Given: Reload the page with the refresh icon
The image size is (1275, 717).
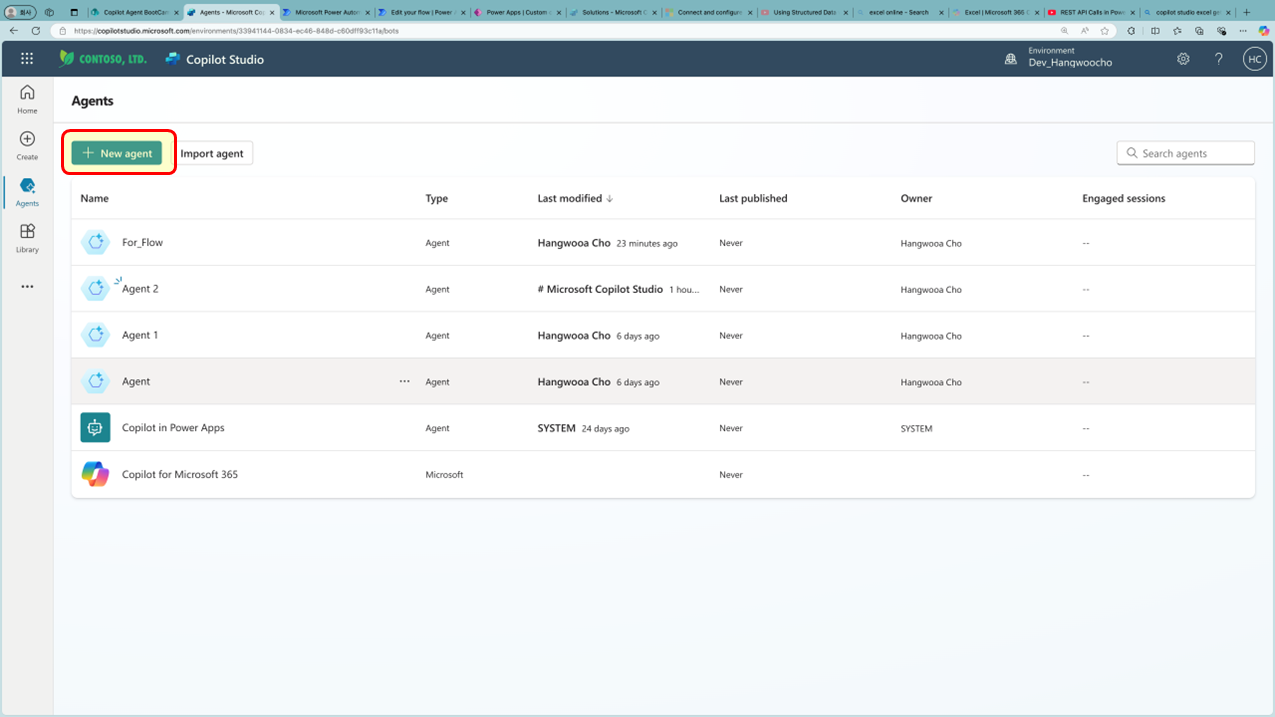Looking at the screenshot, I should [x=36, y=31].
